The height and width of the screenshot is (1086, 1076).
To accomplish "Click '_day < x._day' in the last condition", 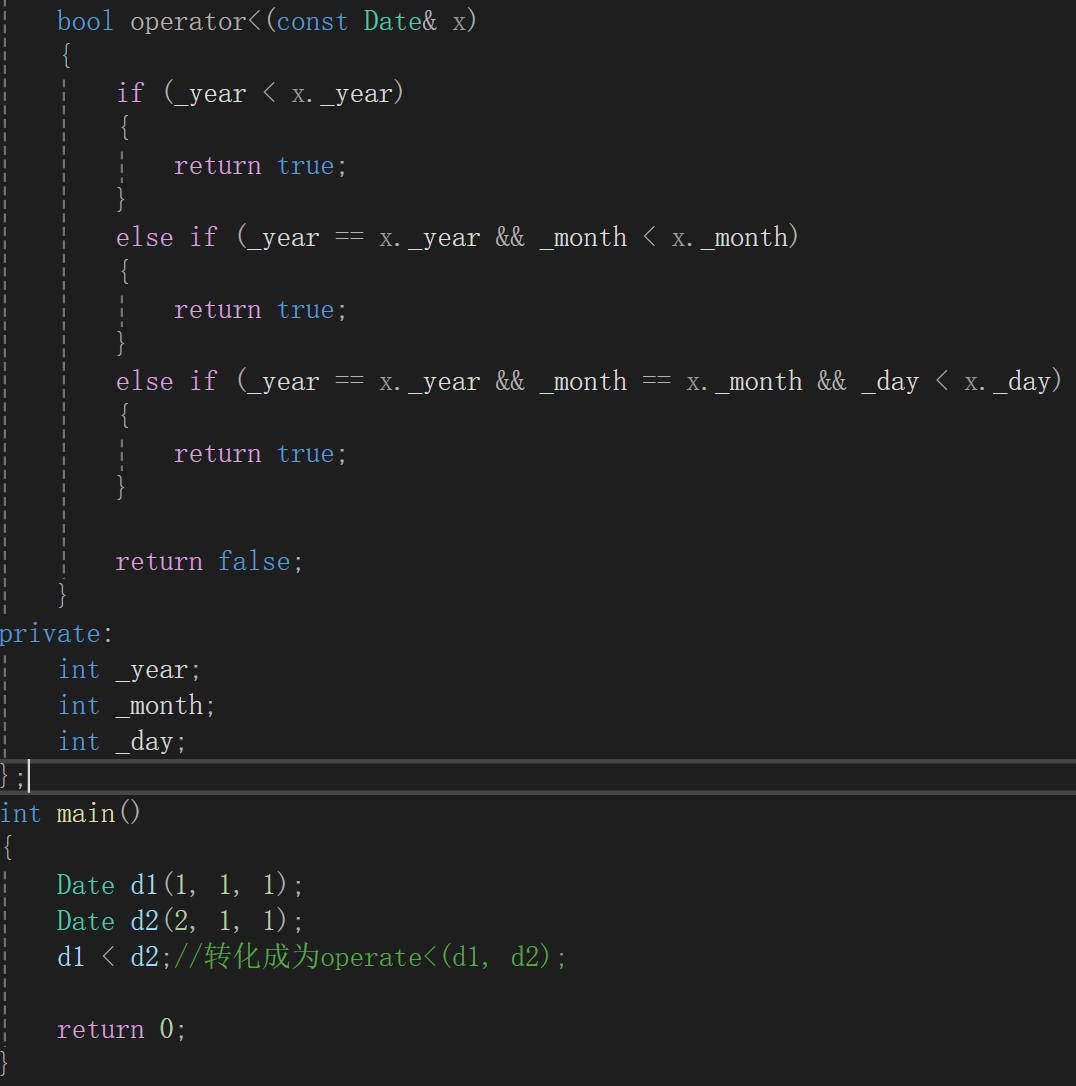I will click(956, 382).
